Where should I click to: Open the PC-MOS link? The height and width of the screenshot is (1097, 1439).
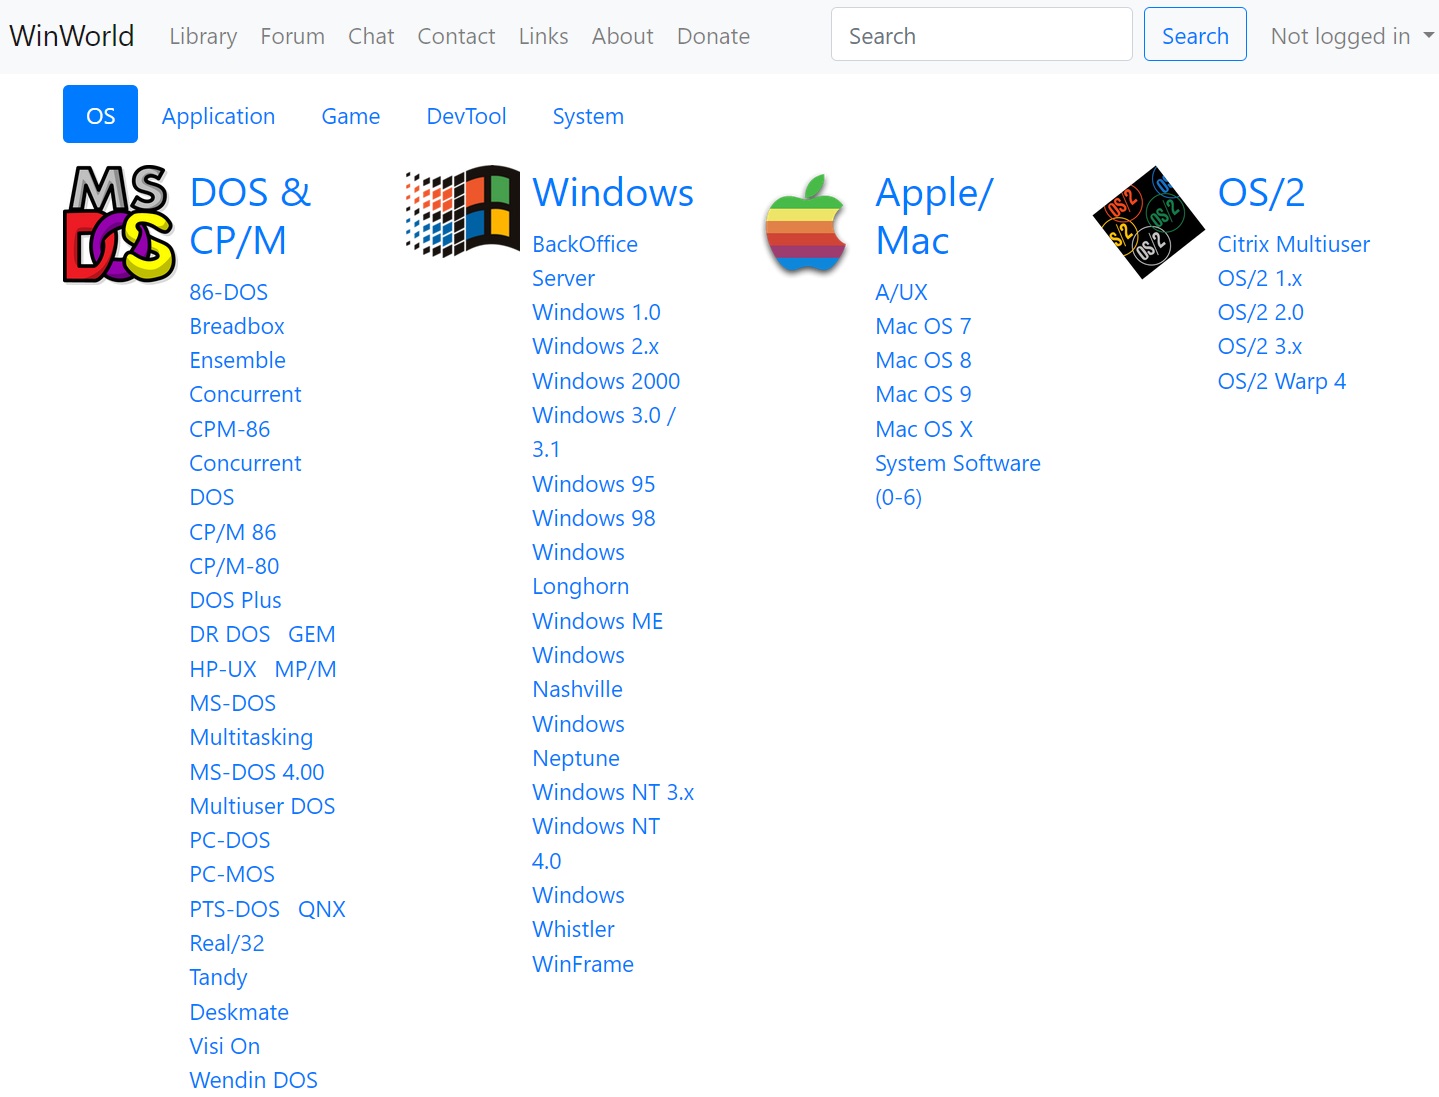(x=232, y=874)
